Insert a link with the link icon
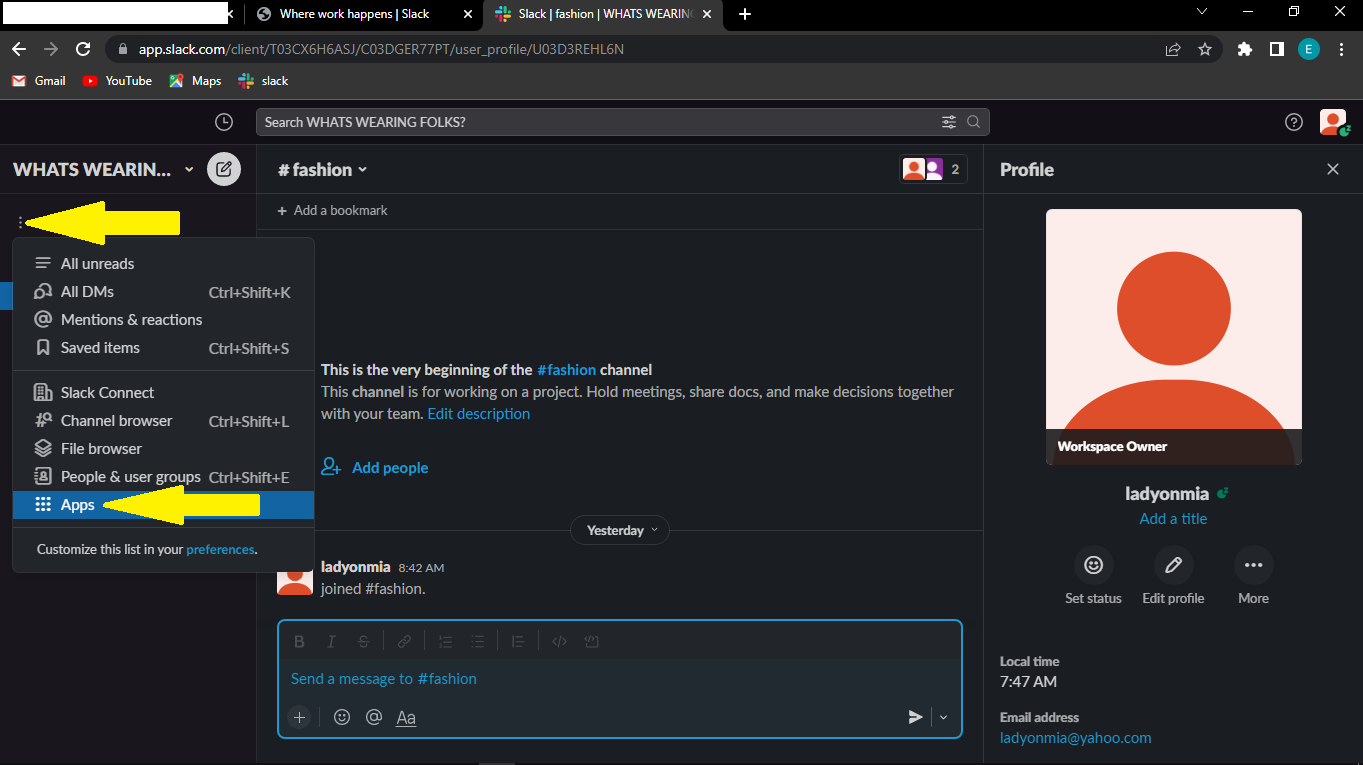The image size is (1363, 765). pos(404,642)
